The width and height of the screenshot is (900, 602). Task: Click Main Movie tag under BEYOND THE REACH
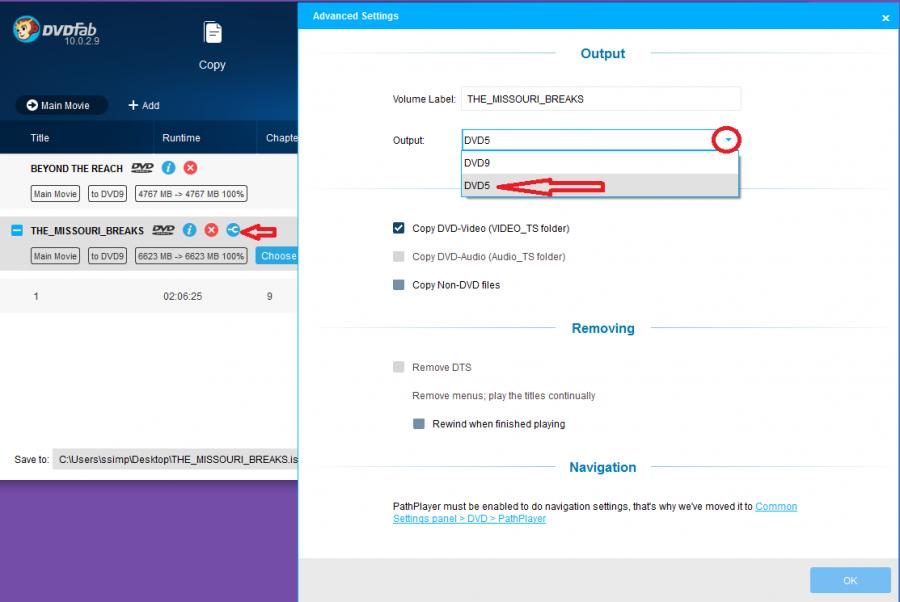pyautogui.click(x=55, y=194)
